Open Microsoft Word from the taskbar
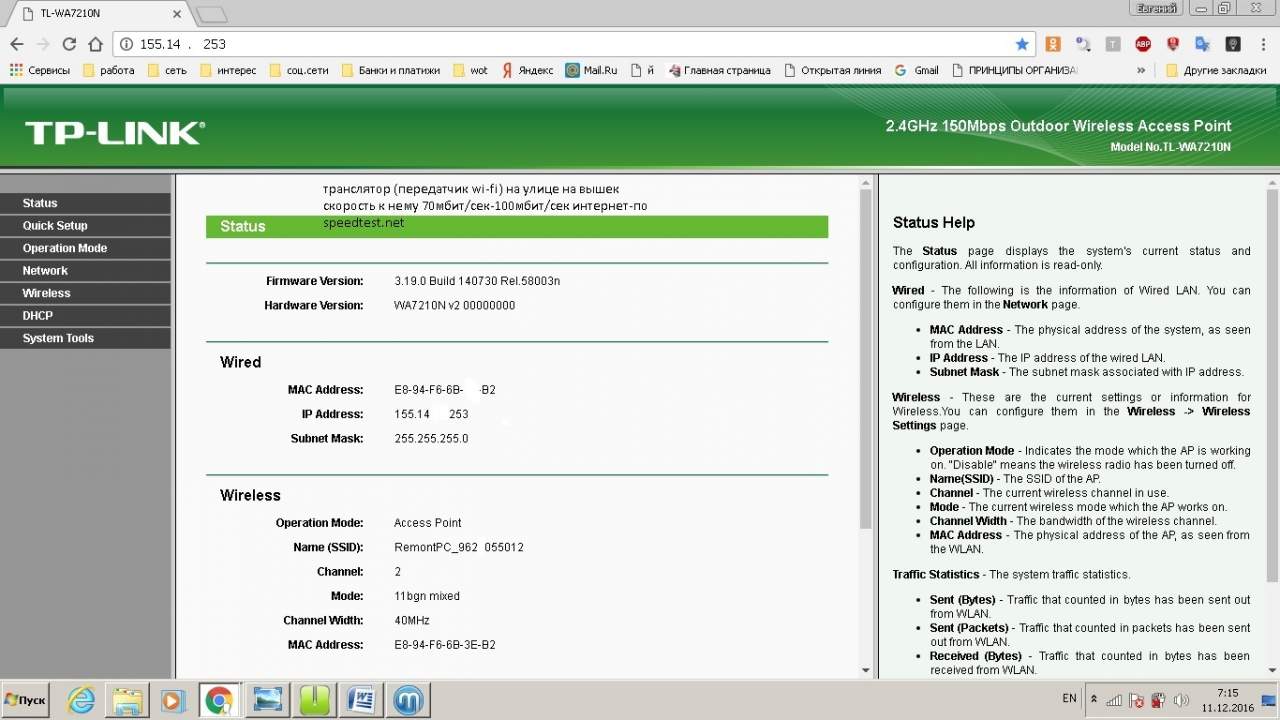 [x=360, y=700]
